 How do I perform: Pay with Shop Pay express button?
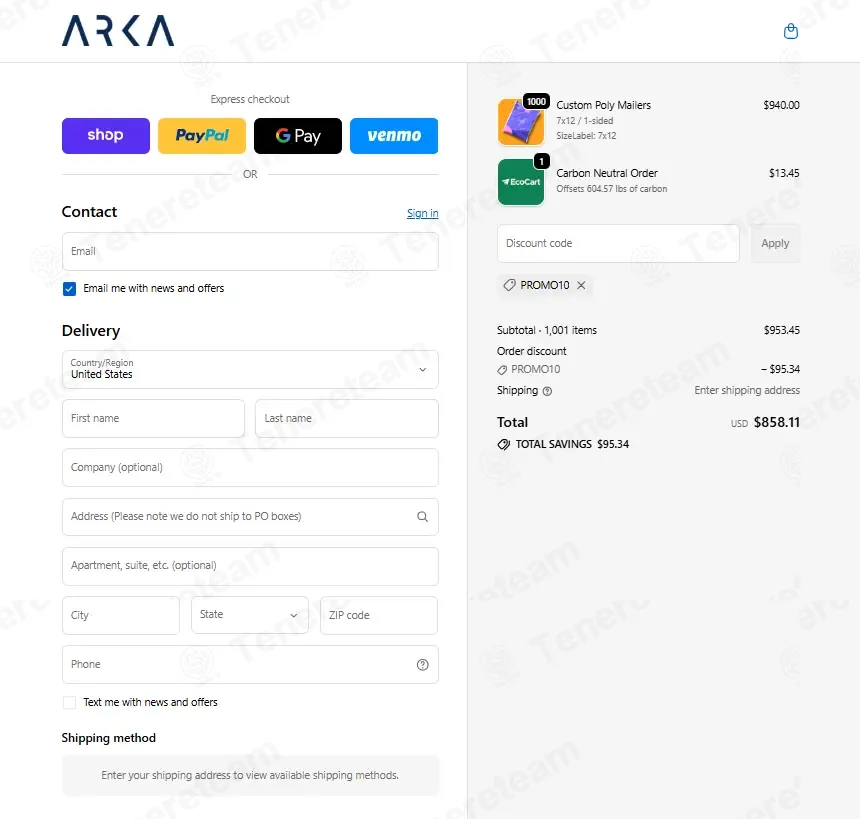click(106, 135)
